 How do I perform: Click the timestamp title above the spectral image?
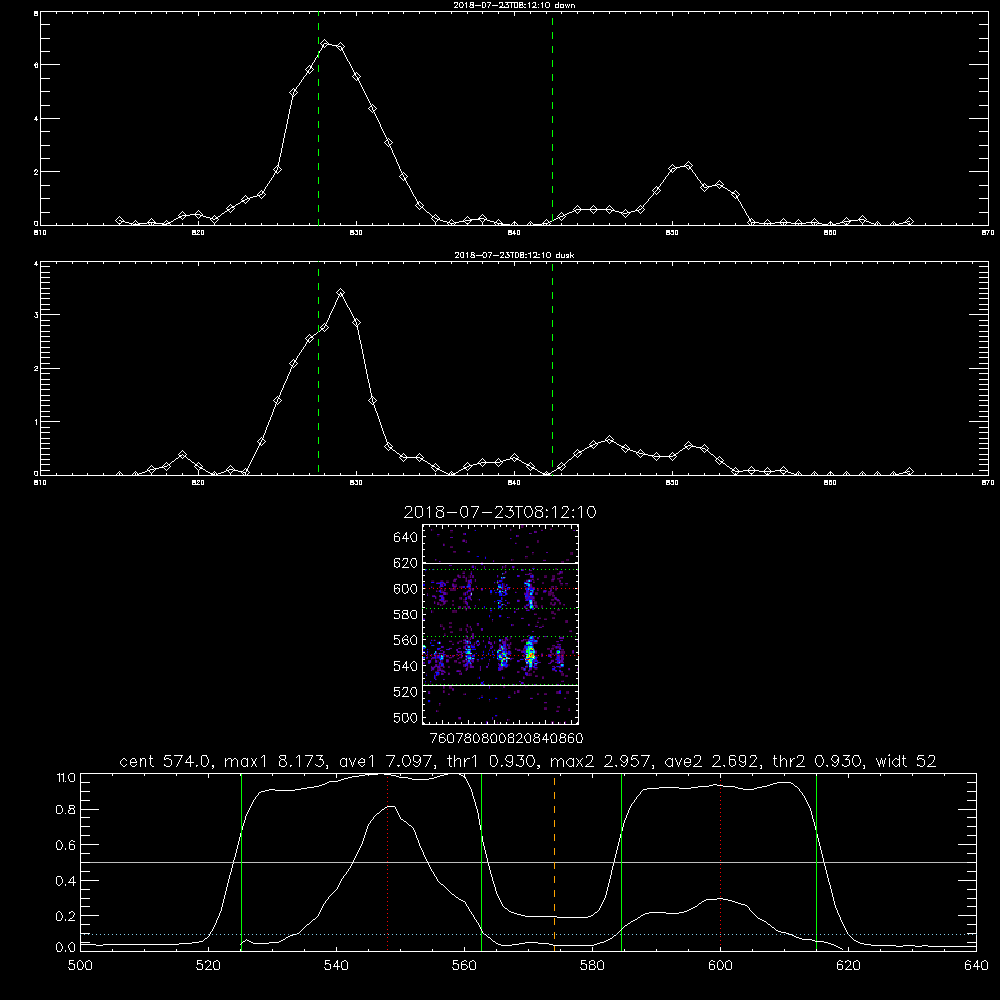(500, 512)
